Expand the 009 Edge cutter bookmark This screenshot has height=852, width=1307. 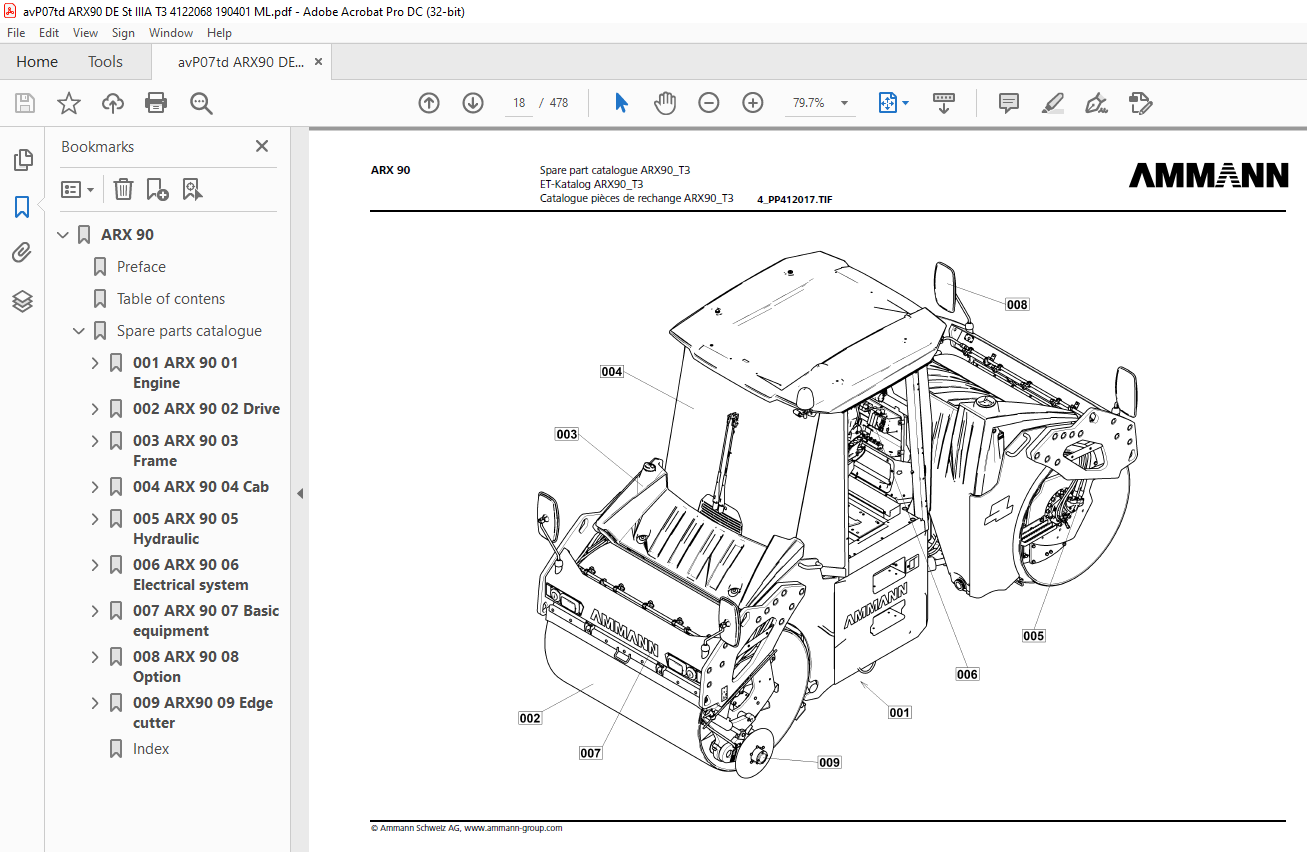coord(95,703)
